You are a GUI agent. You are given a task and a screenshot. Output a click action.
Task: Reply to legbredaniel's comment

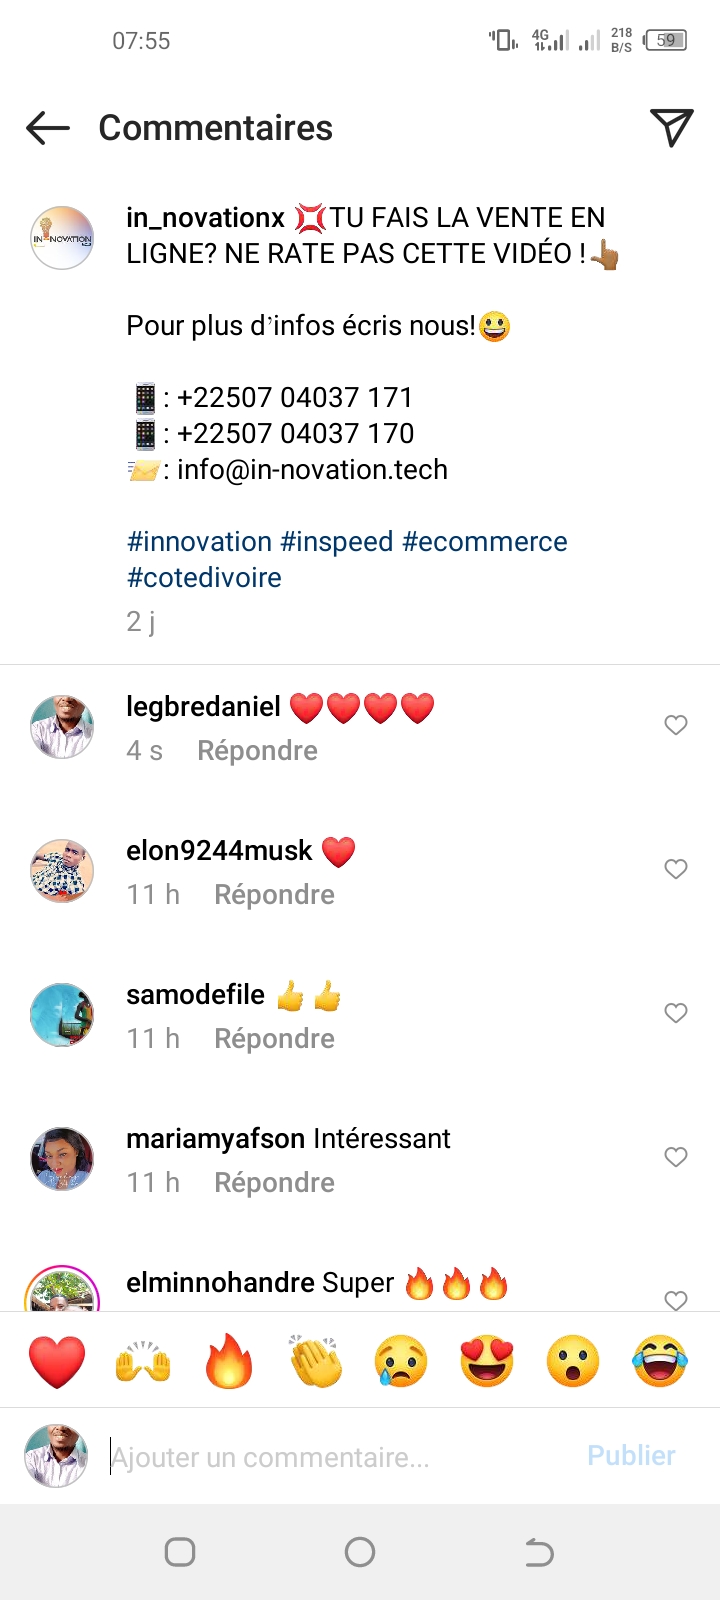(x=257, y=751)
